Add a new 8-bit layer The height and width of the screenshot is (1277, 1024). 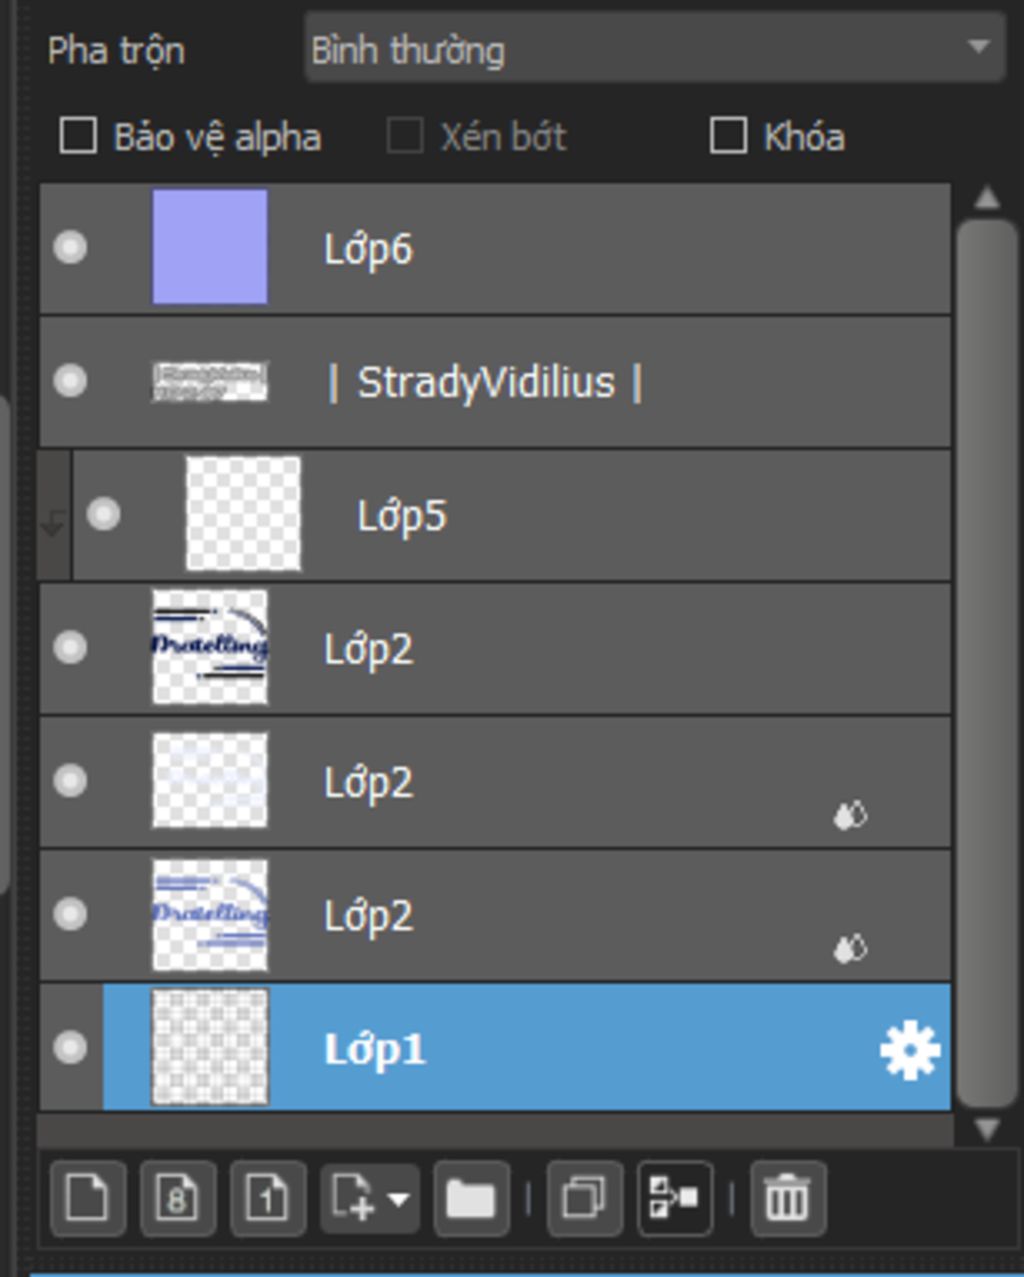[x=178, y=1197]
